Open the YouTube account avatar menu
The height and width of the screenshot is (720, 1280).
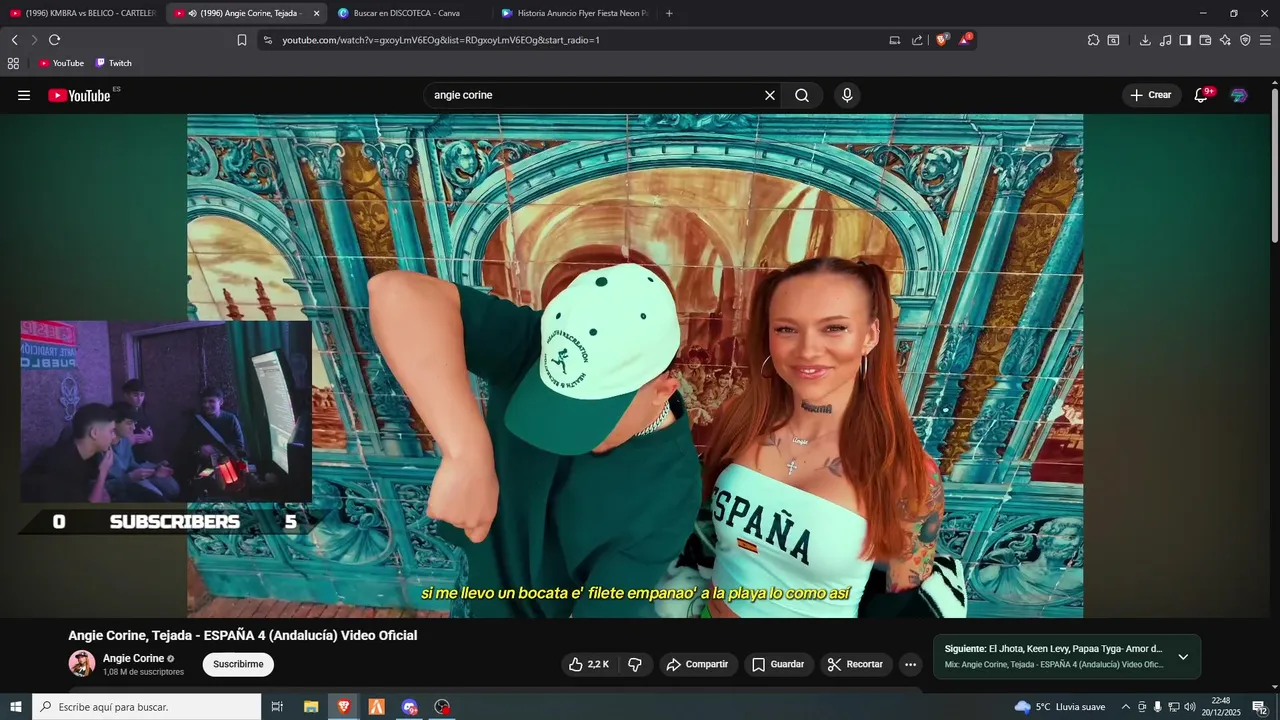click(x=1239, y=95)
